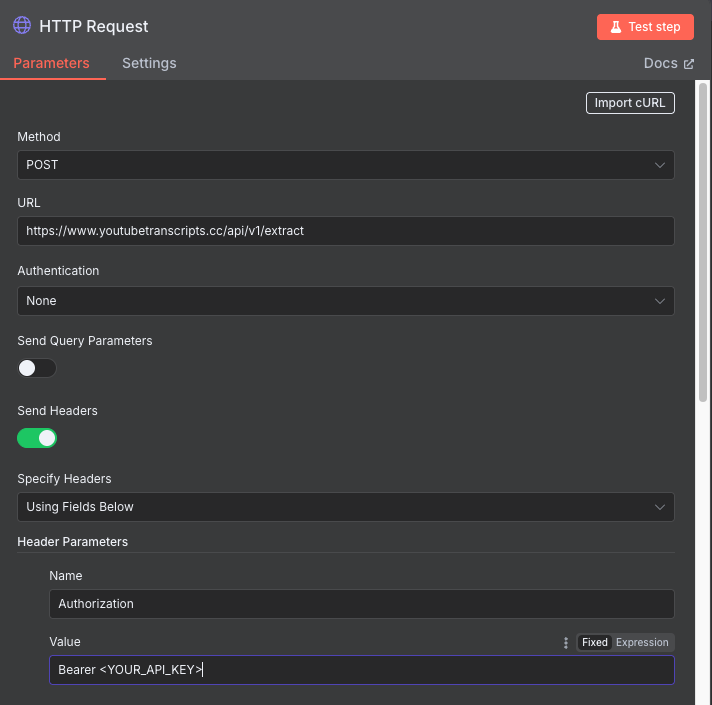The width and height of the screenshot is (712, 705).
Task: Click the HTTP Request node title
Action: tap(94, 26)
